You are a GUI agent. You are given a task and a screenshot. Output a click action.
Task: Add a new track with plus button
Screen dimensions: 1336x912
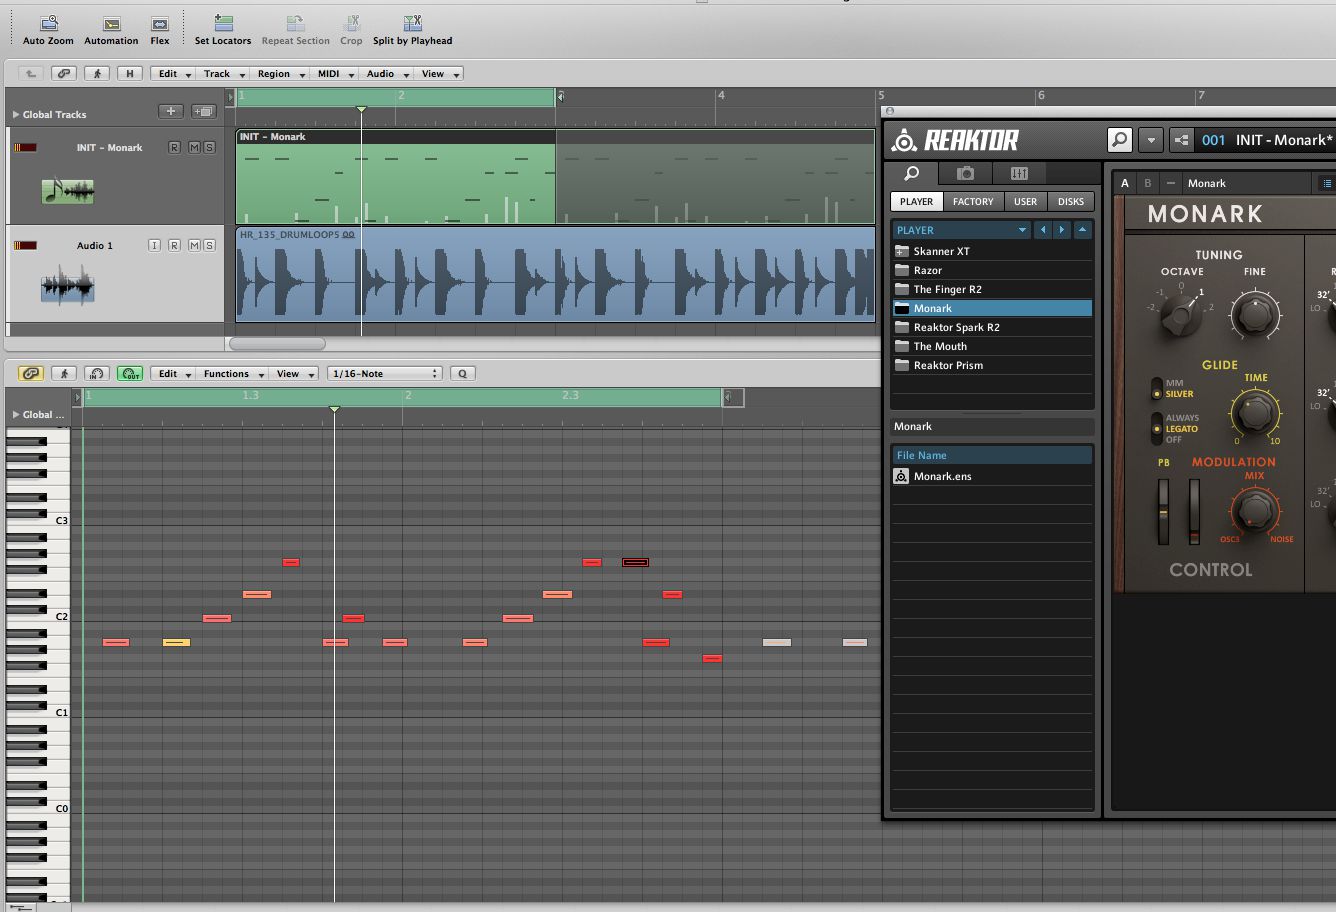[x=171, y=112]
